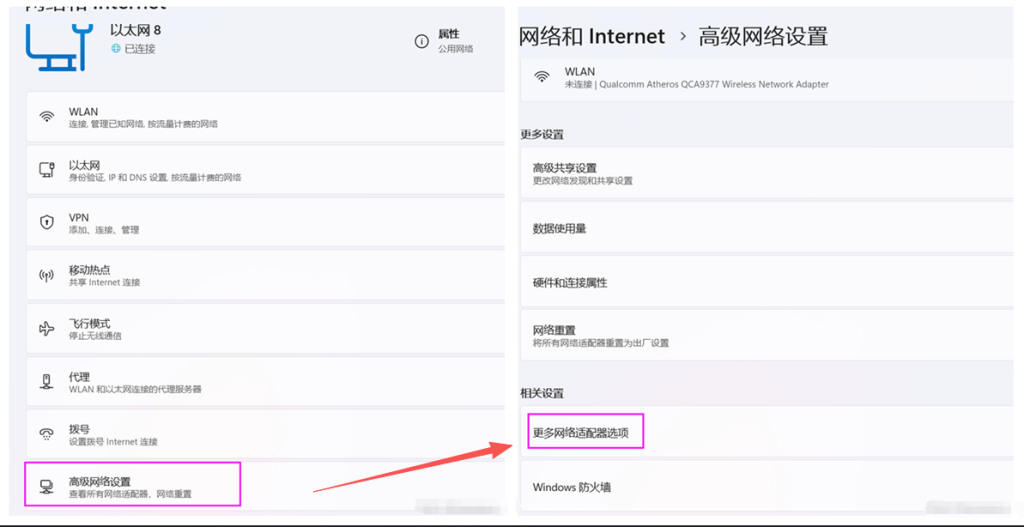Open 拨号 settings row
Image resolution: width=1024 pixels, height=527 pixels.
(265, 434)
